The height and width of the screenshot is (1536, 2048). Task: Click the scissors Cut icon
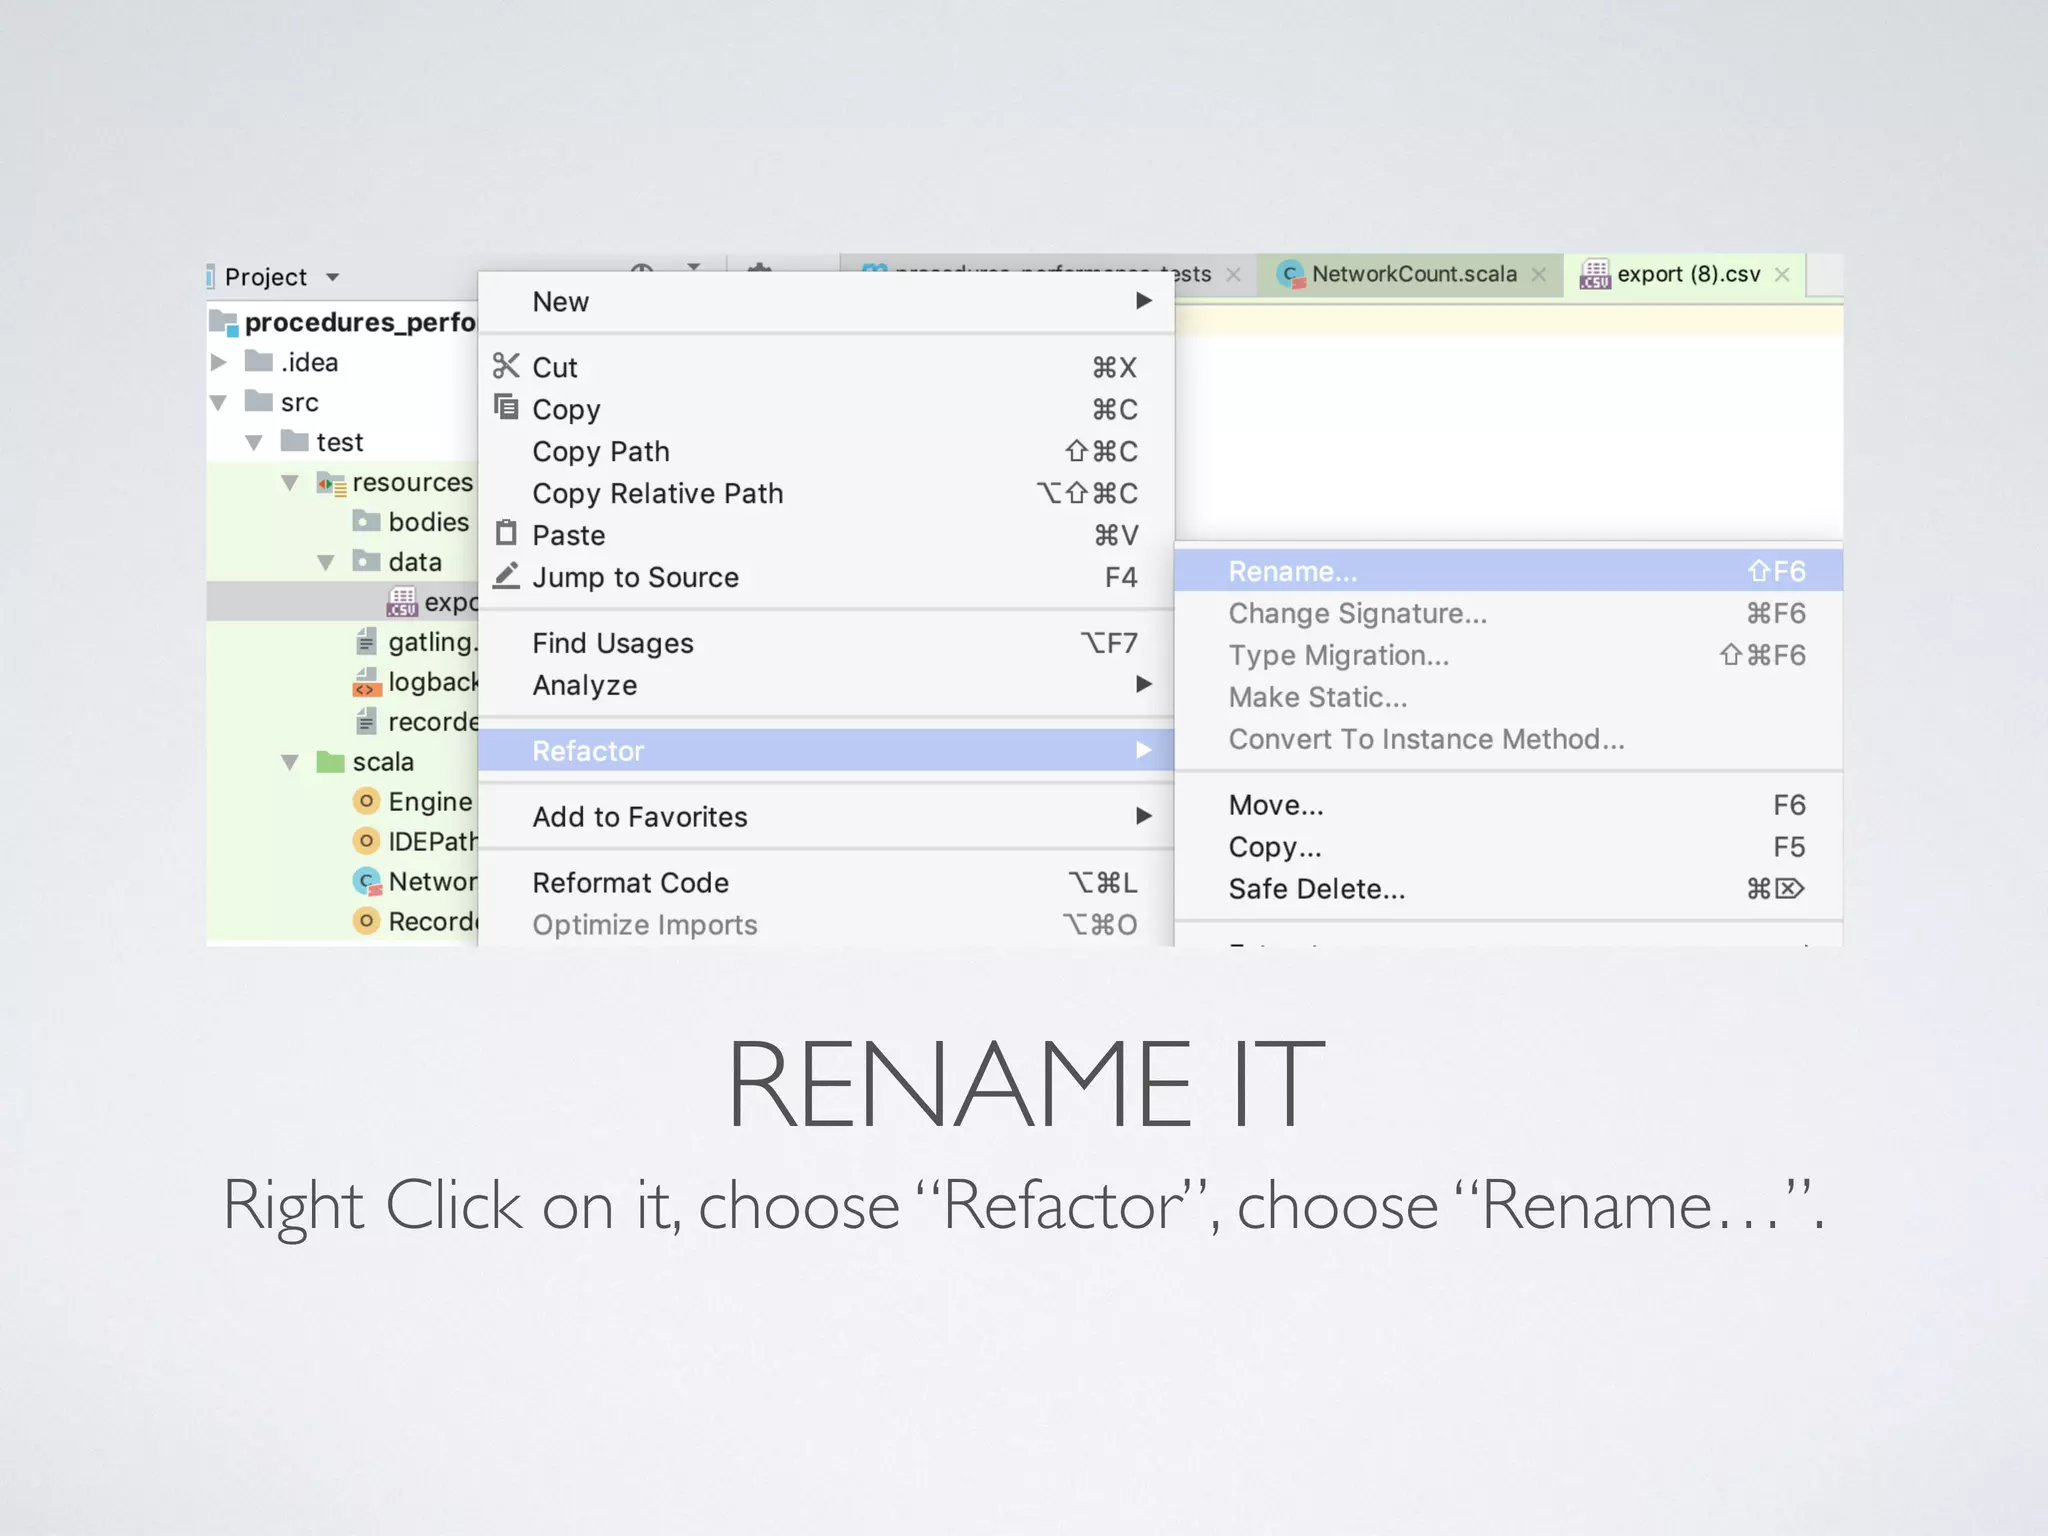tap(506, 366)
